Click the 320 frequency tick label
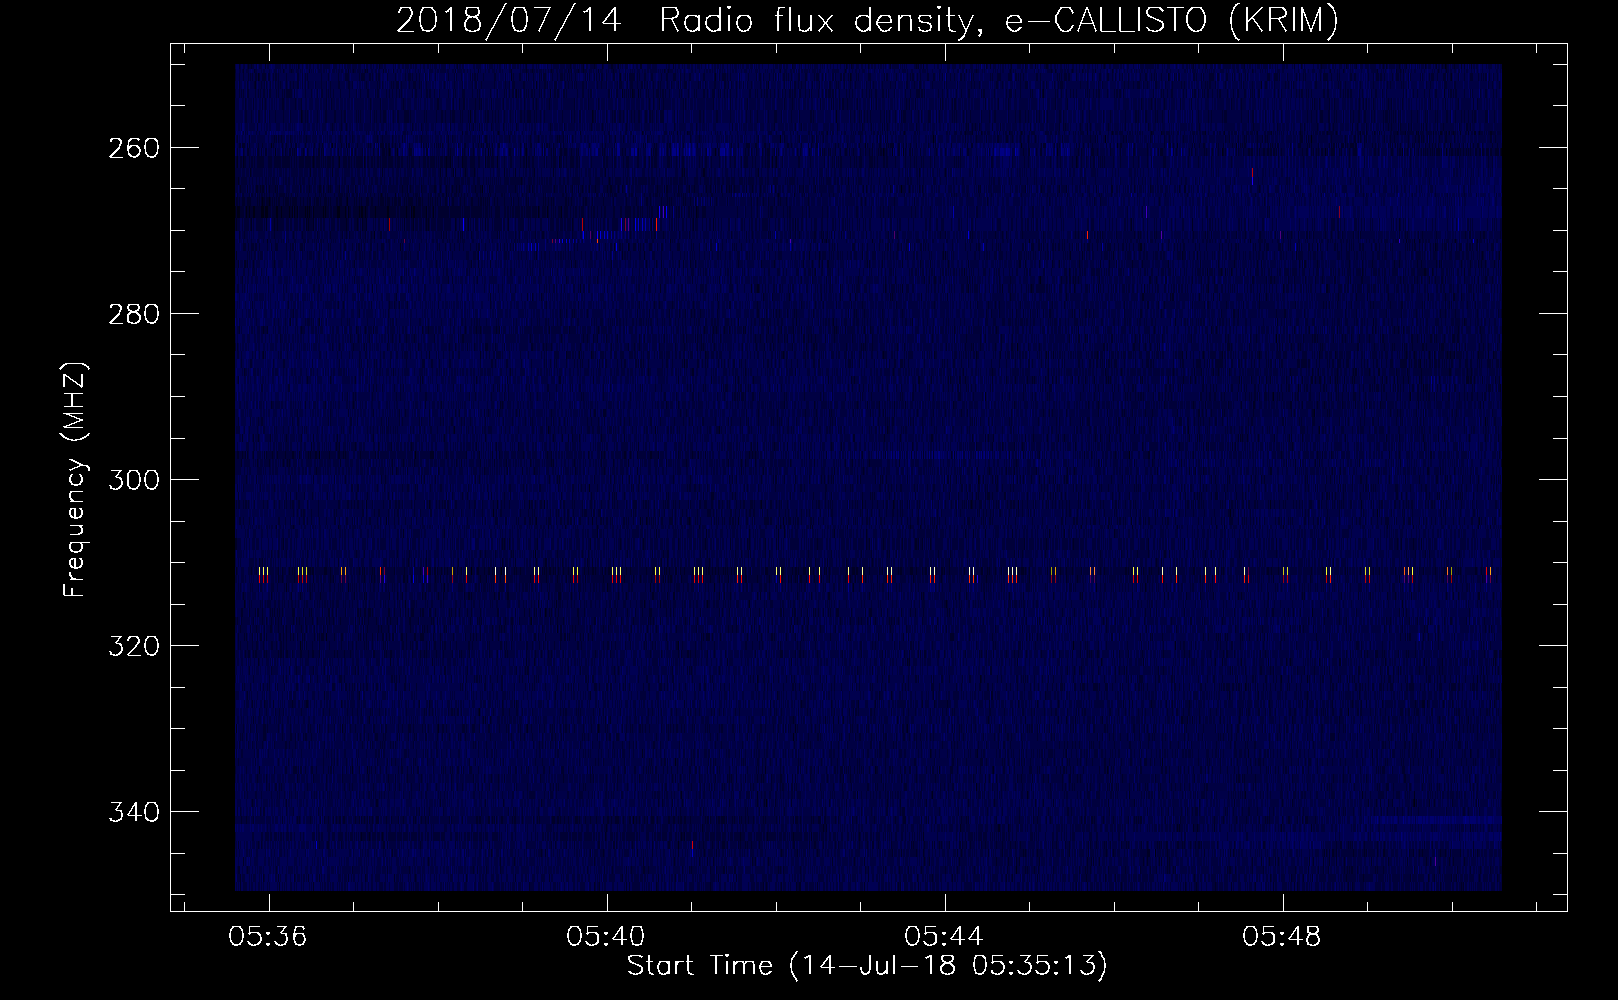 pos(133,646)
